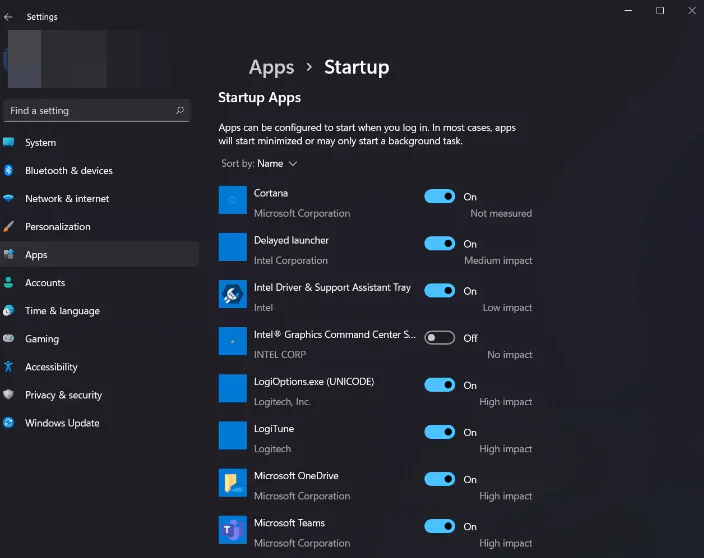Open the Accounts settings page
Image resolution: width=704 pixels, height=558 pixels.
point(45,283)
